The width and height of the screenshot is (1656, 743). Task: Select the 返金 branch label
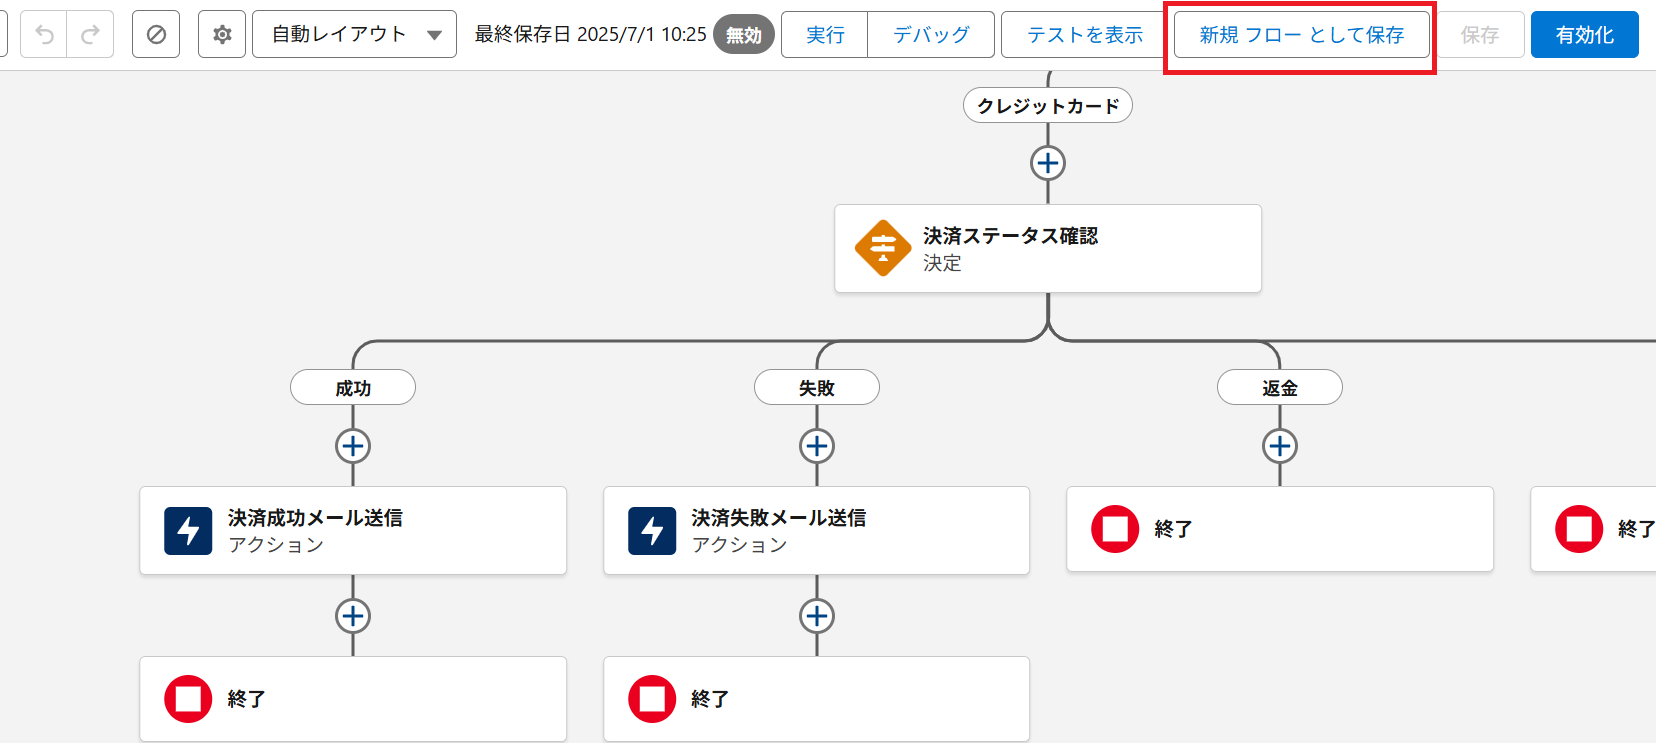tap(1279, 388)
